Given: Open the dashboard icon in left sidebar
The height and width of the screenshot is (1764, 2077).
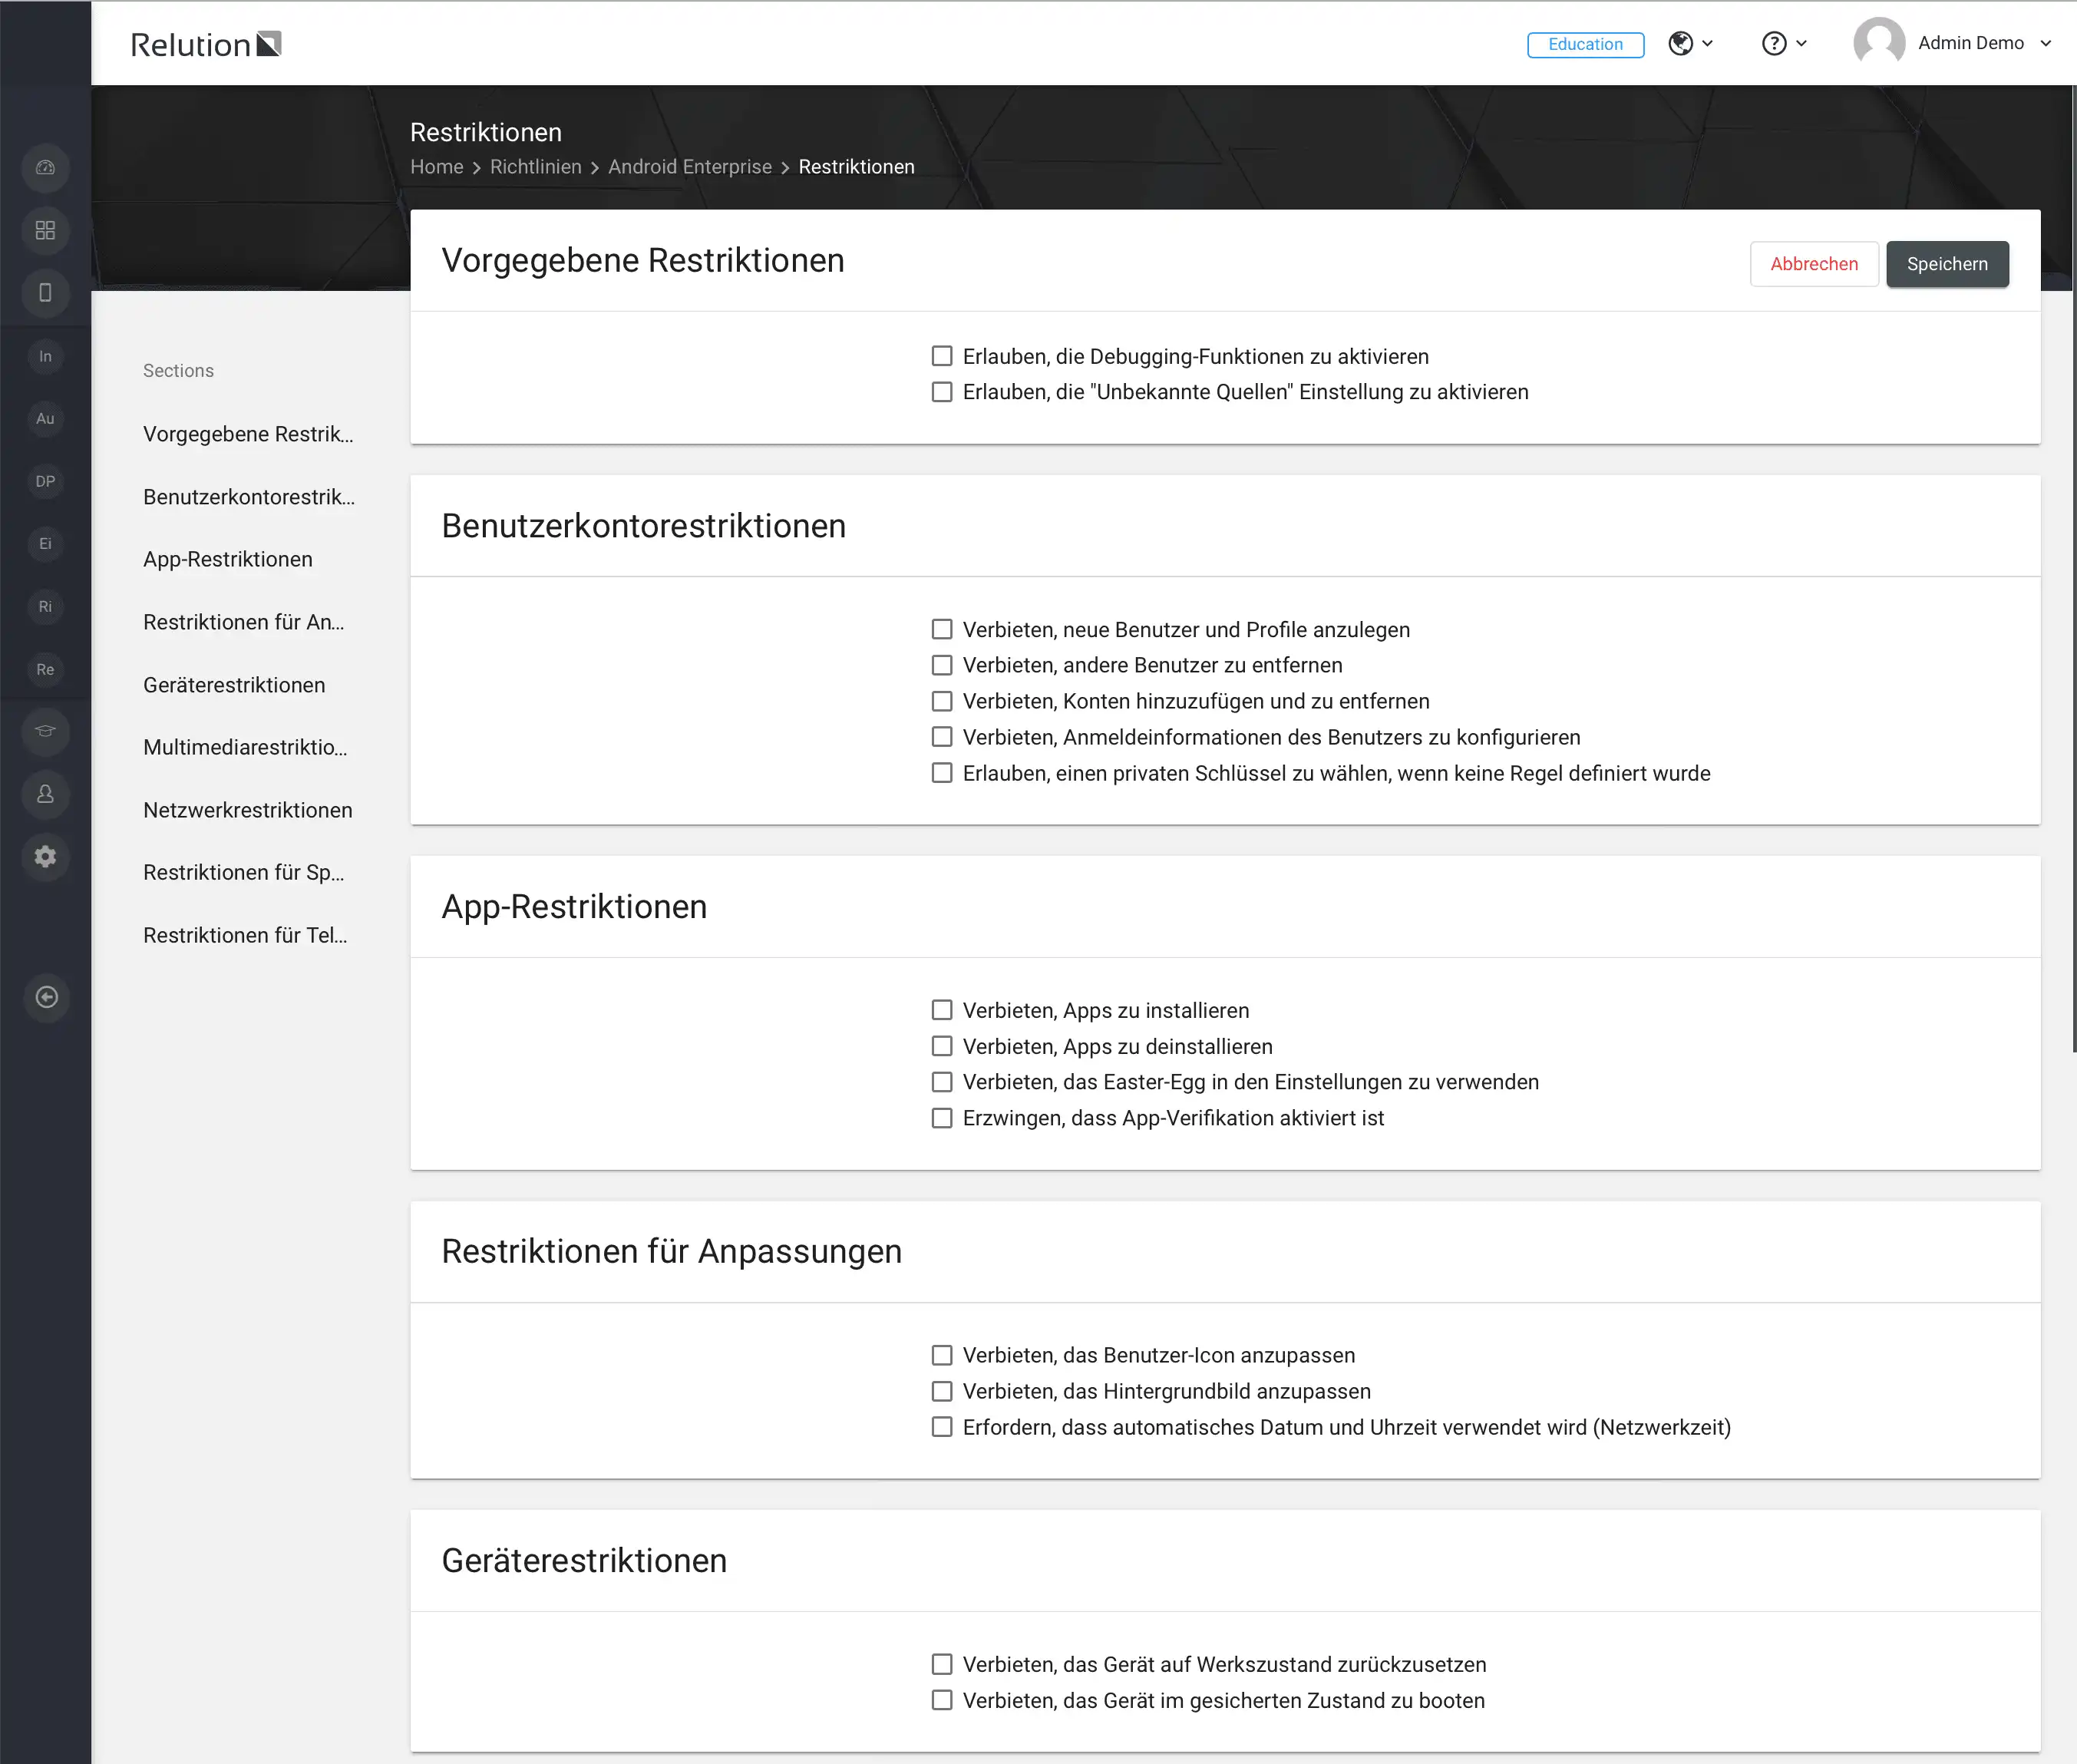Looking at the screenshot, I should [45, 168].
